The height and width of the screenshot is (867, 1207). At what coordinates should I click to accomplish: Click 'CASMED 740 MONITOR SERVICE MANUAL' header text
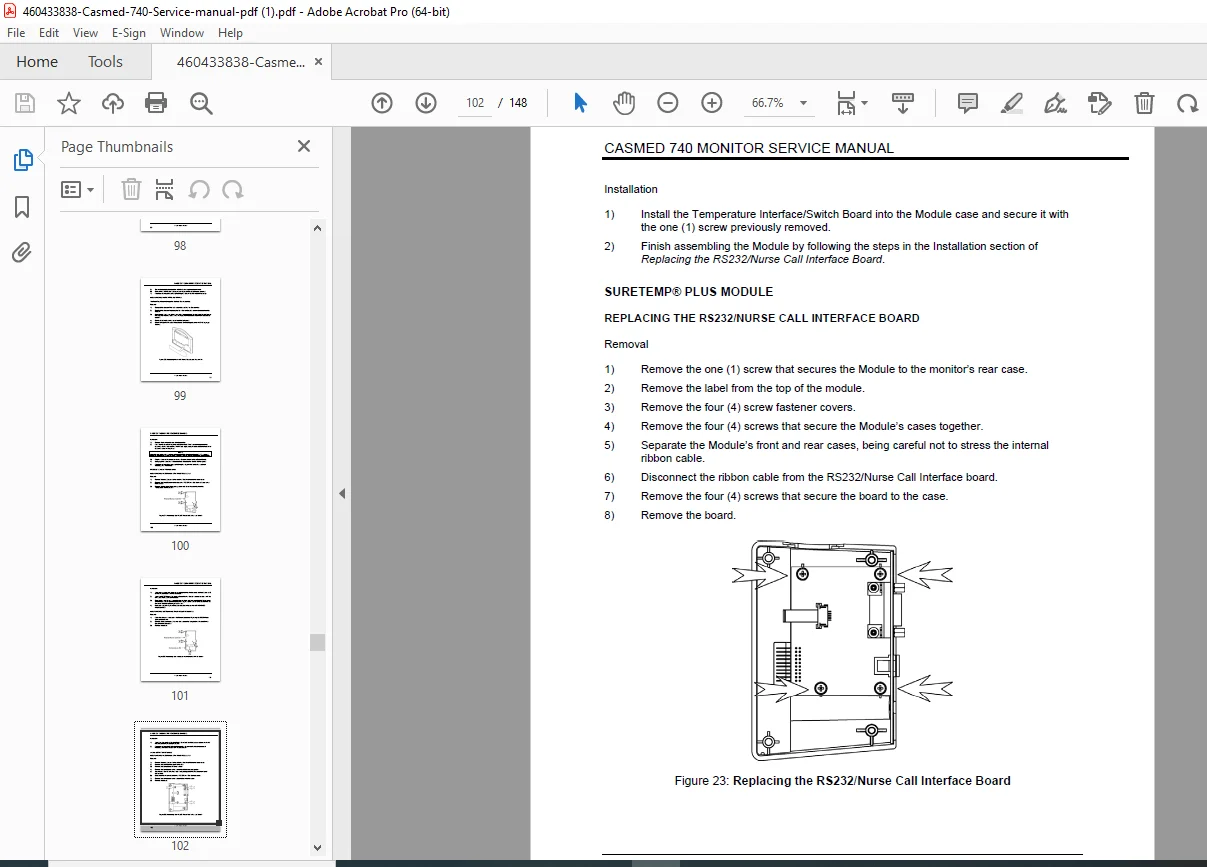pyautogui.click(x=749, y=148)
